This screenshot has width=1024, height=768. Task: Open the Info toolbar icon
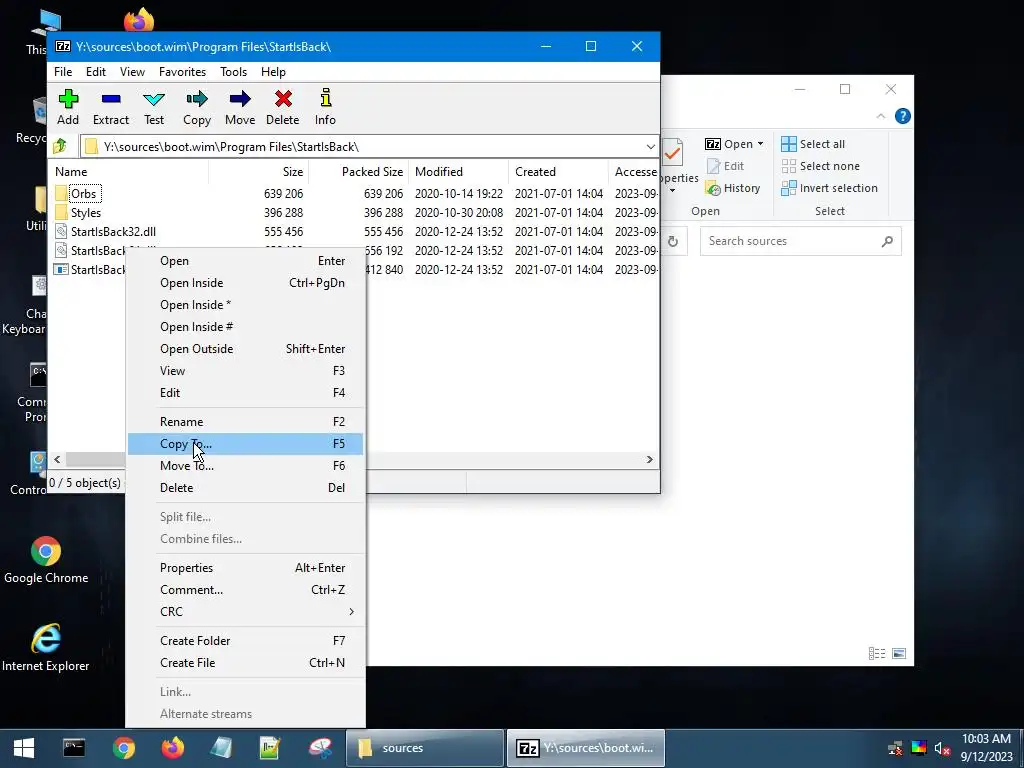coord(325,107)
